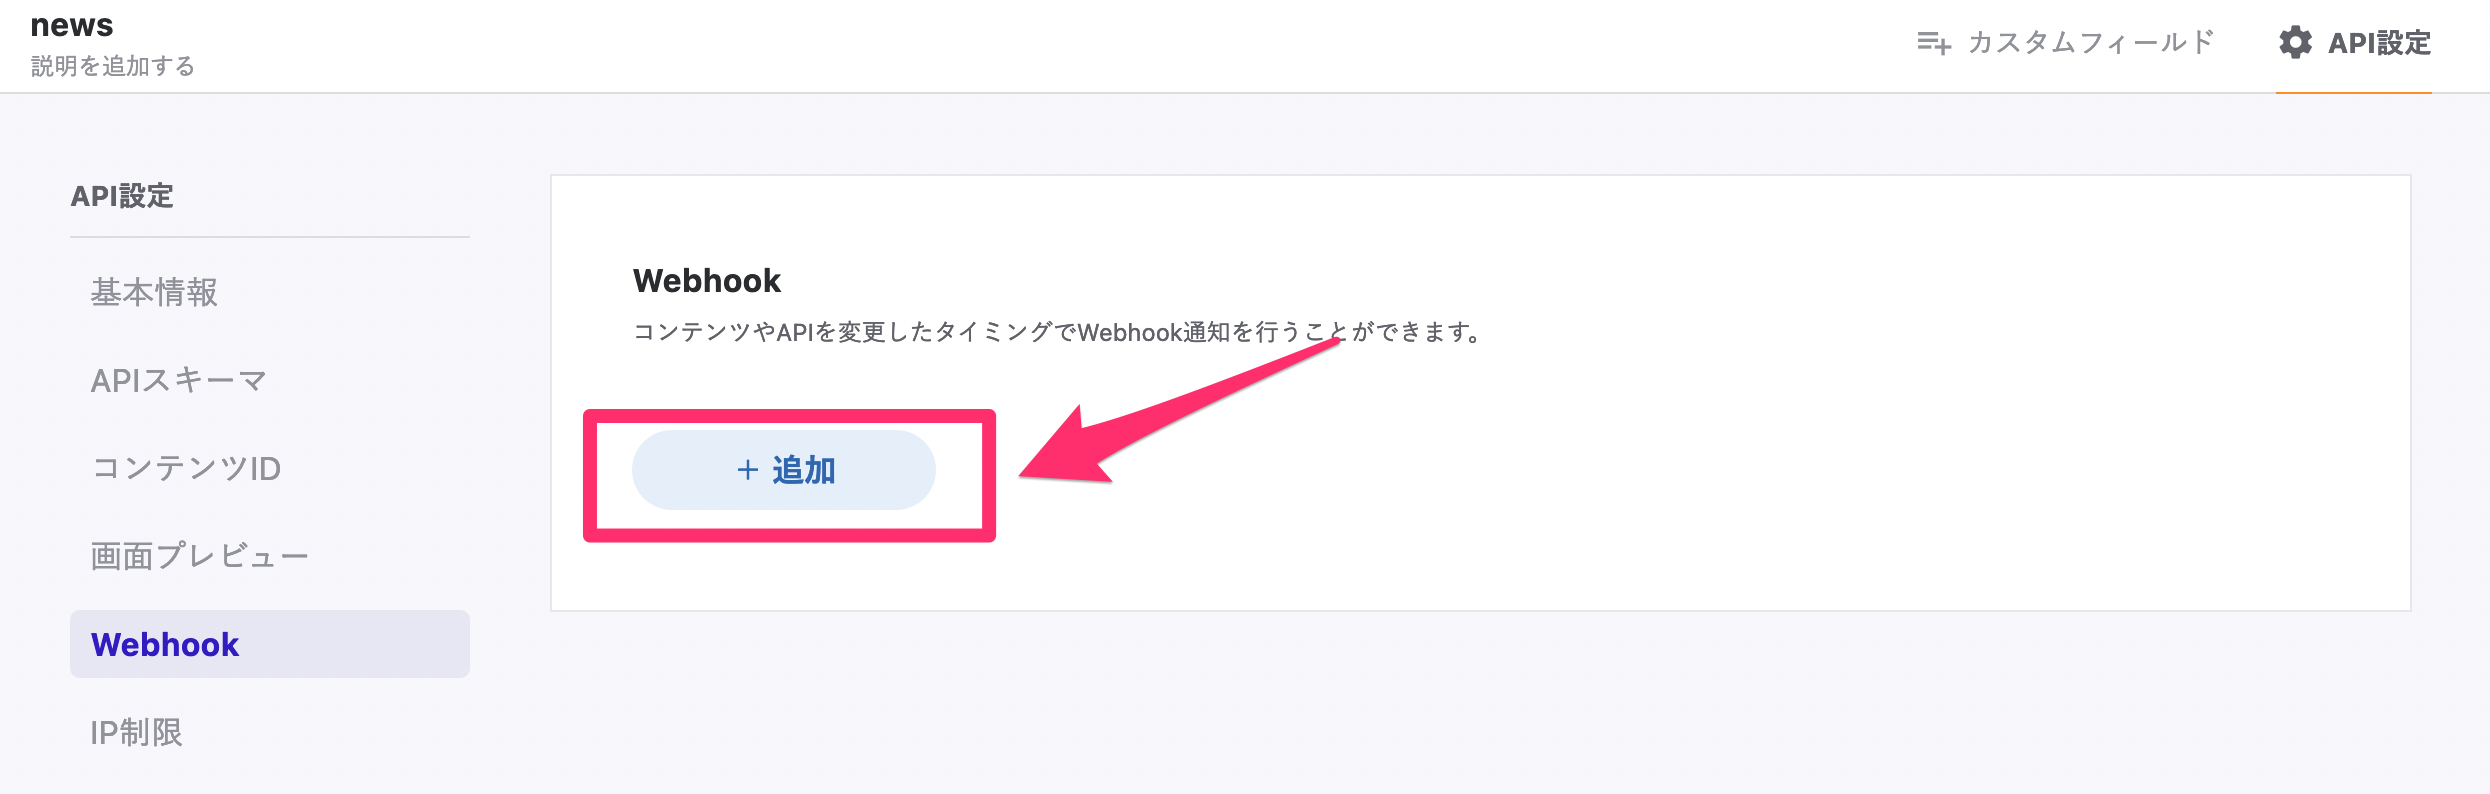
Task: Click the pink highlight frame border
Action: [x=789, y=415]
